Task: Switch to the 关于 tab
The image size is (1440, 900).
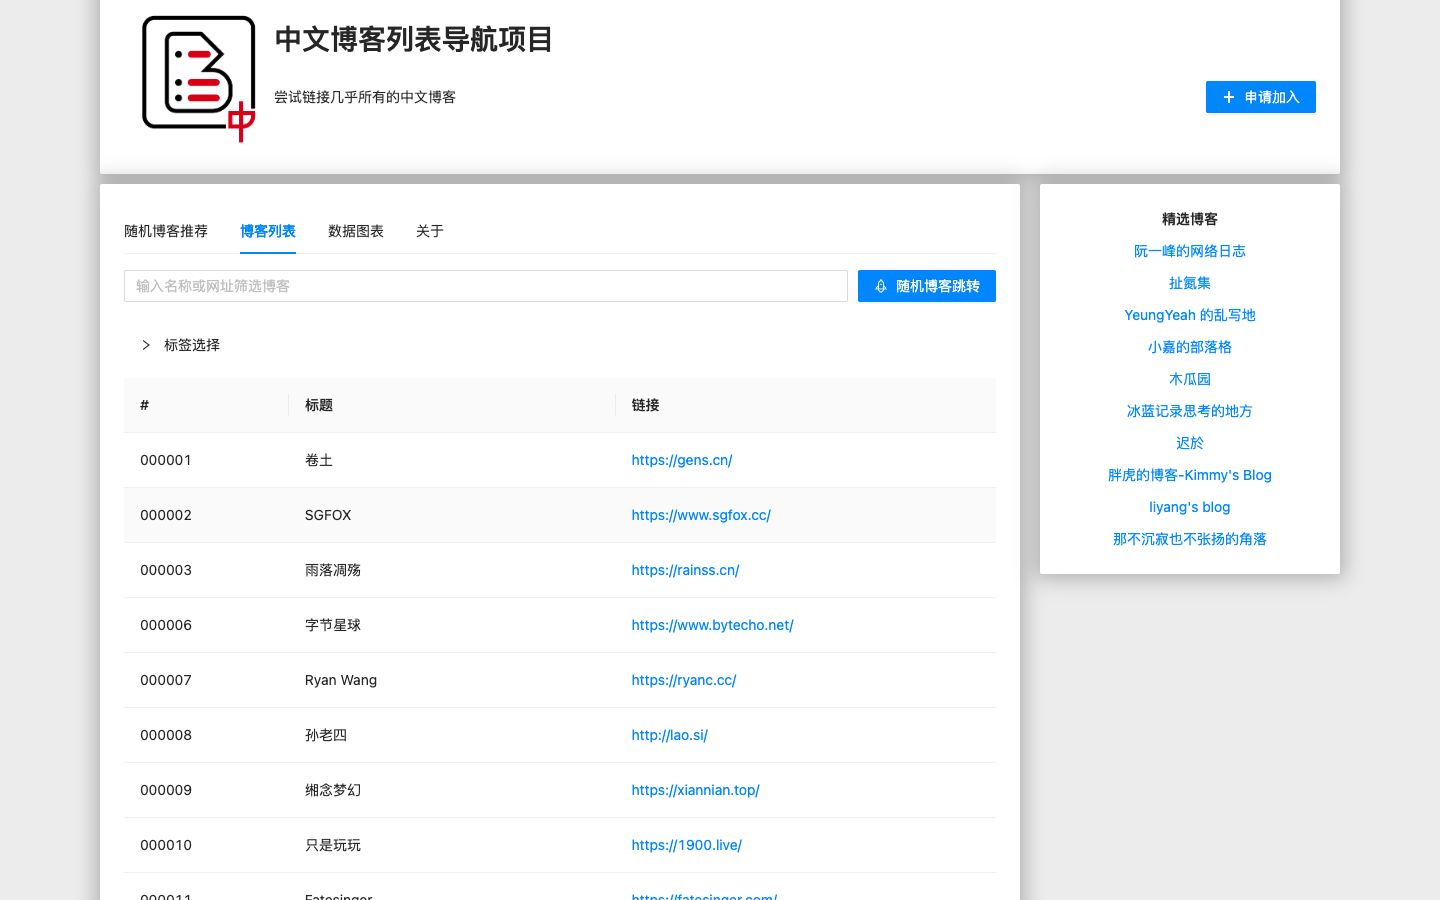Action: pos(429,231)
